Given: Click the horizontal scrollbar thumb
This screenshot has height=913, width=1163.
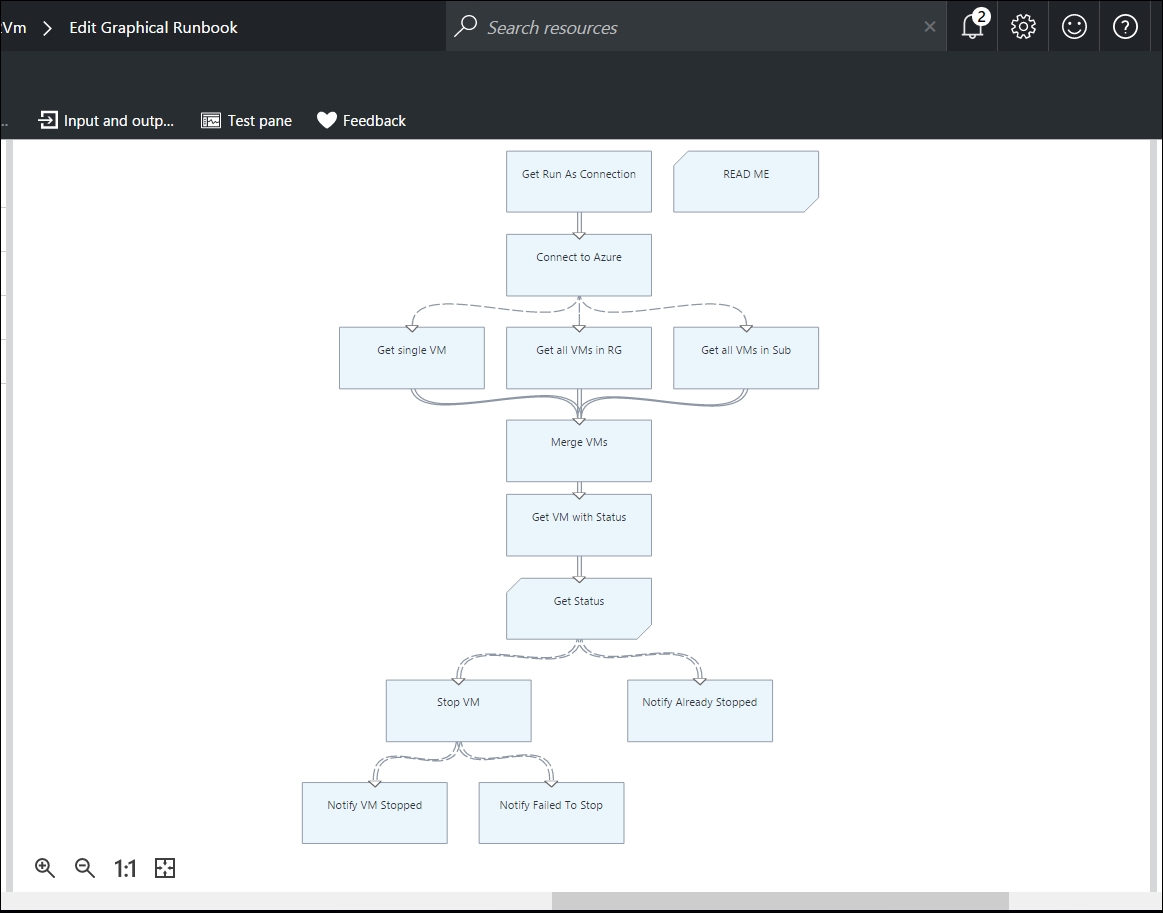Looking at the screenshot, I should point(780,901).
